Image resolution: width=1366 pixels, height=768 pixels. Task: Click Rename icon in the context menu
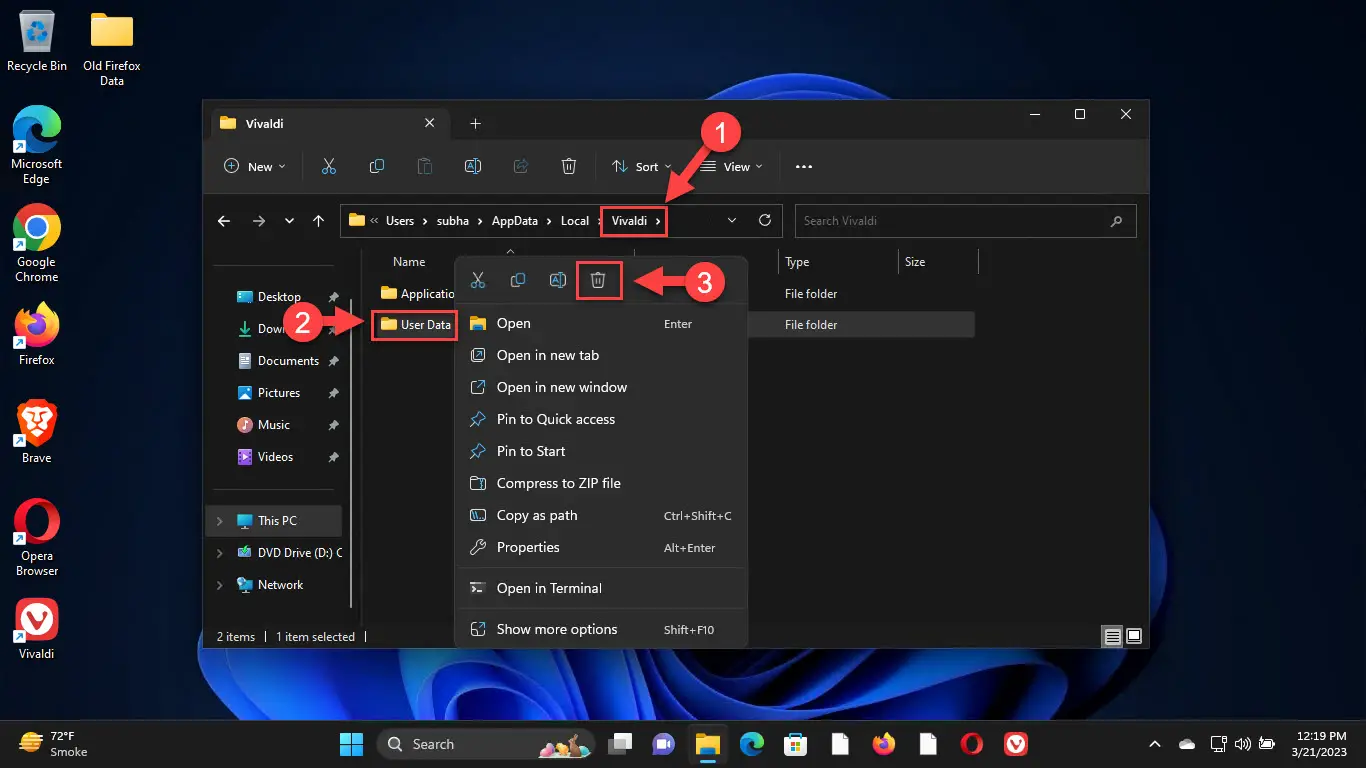[x=558, y=281]
